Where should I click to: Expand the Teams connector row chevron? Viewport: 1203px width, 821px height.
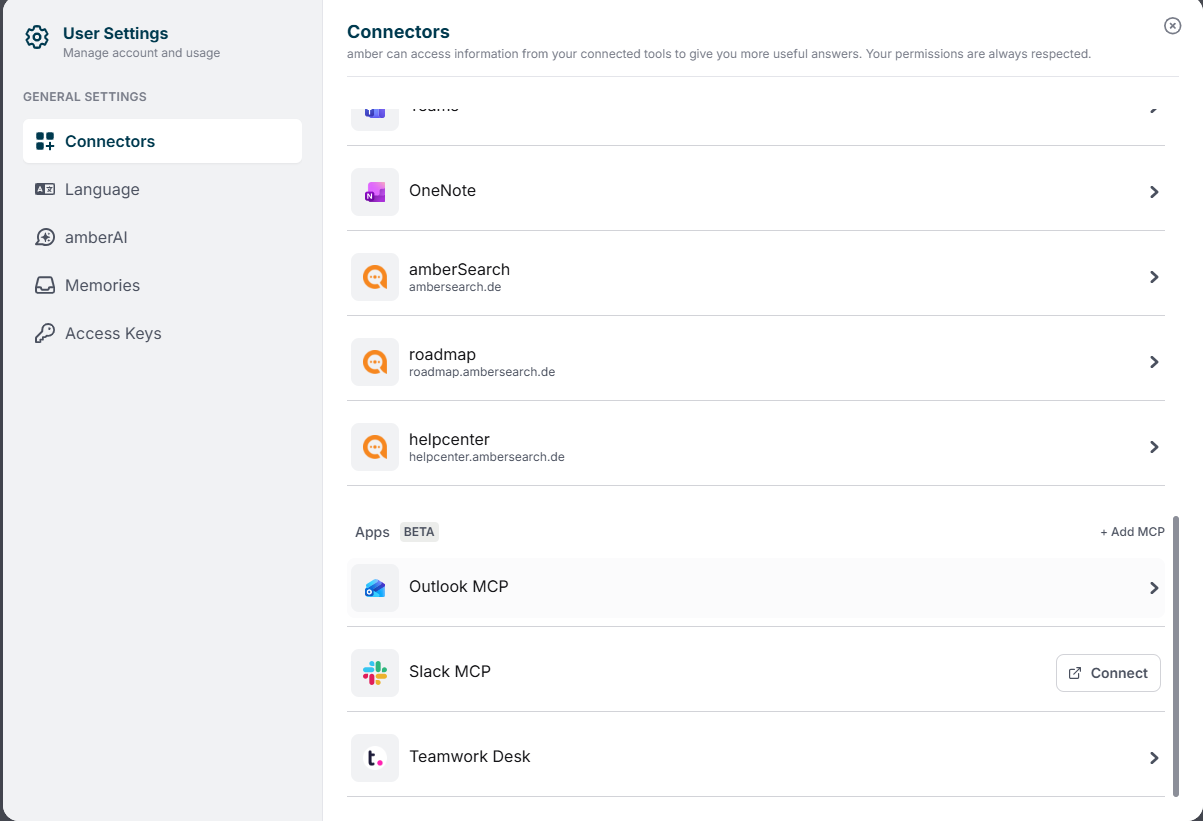coord(1154,108)
